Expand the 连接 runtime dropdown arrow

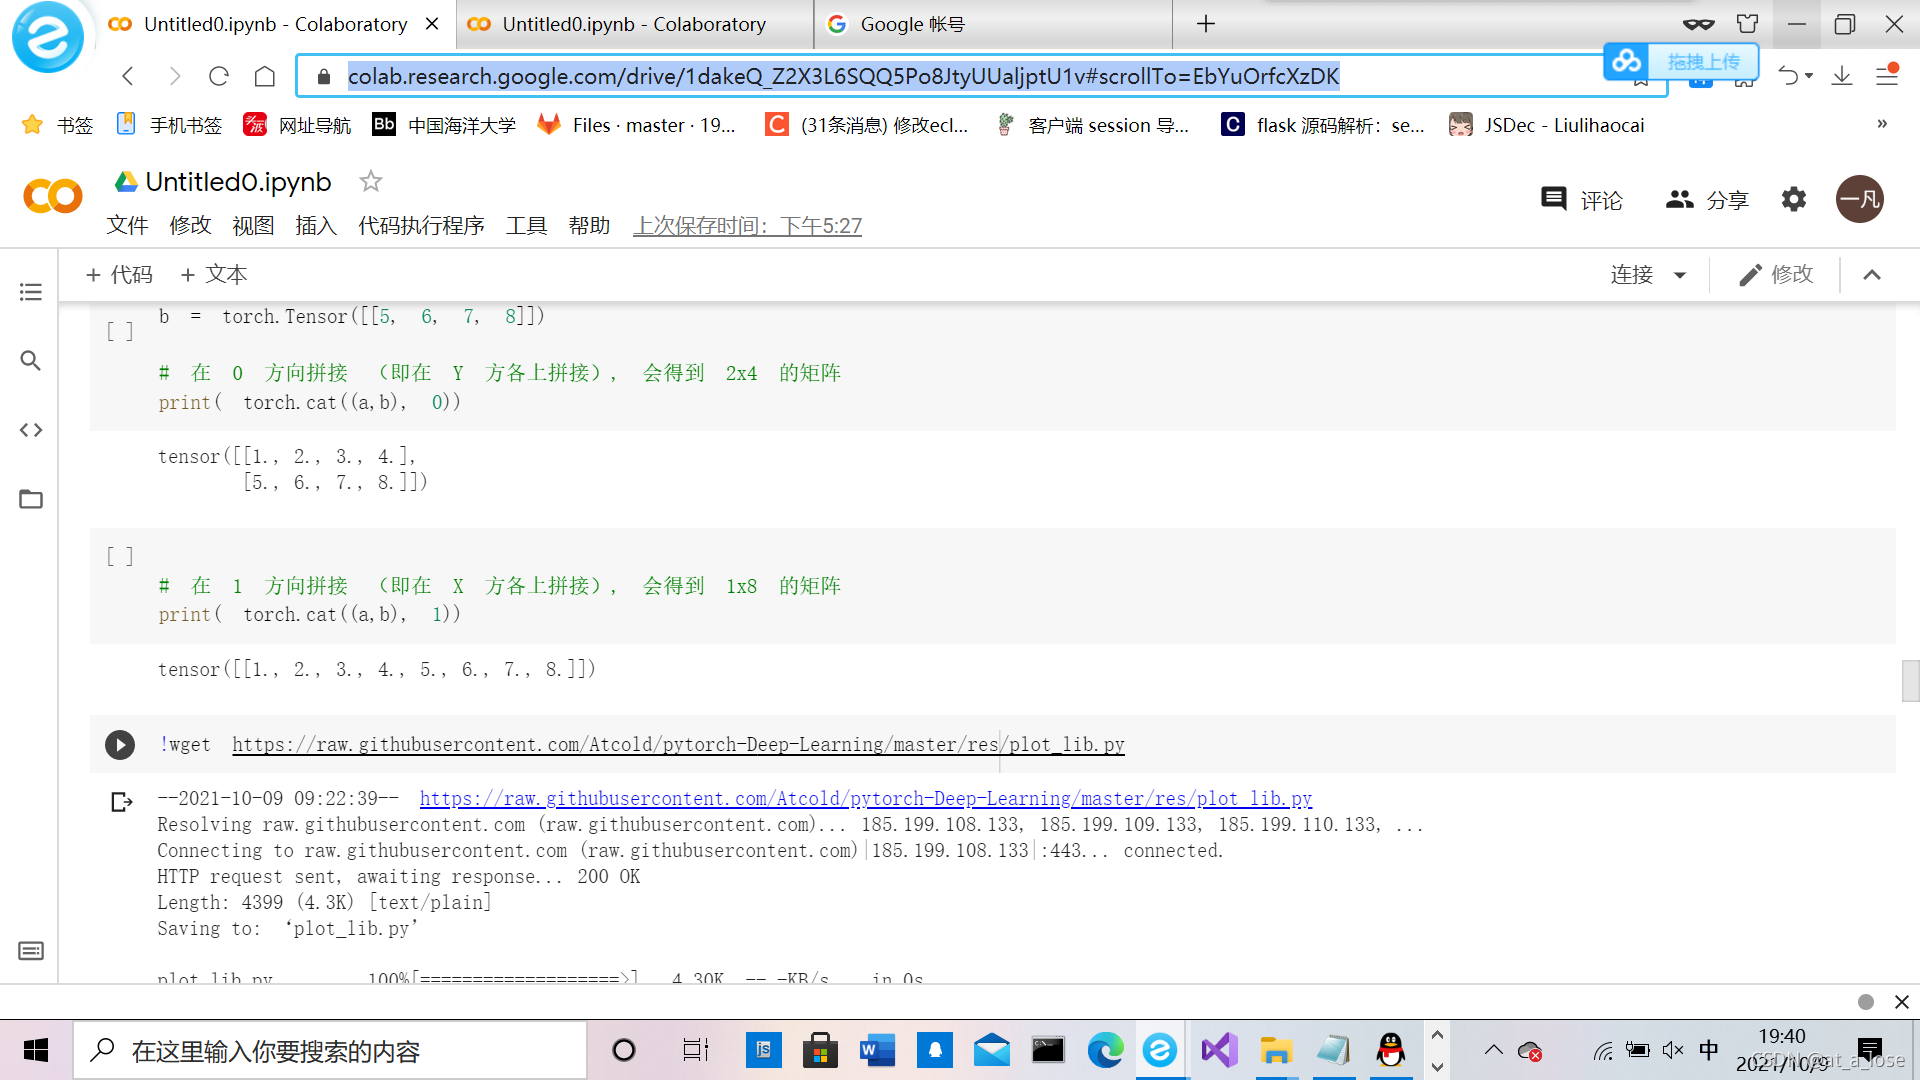click(1680, 275)
